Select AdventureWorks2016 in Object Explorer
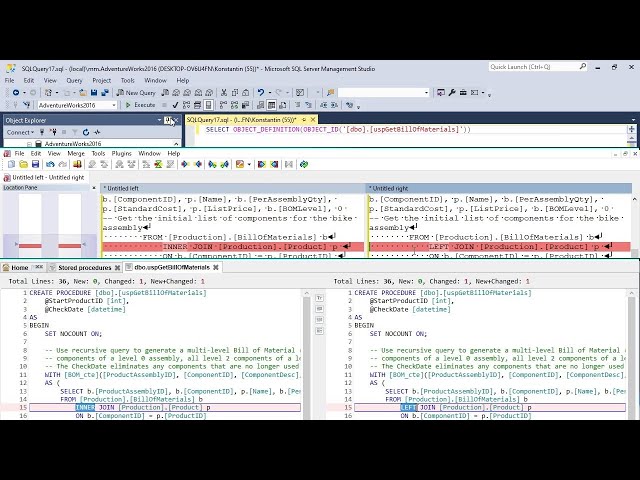 (73, 144)
